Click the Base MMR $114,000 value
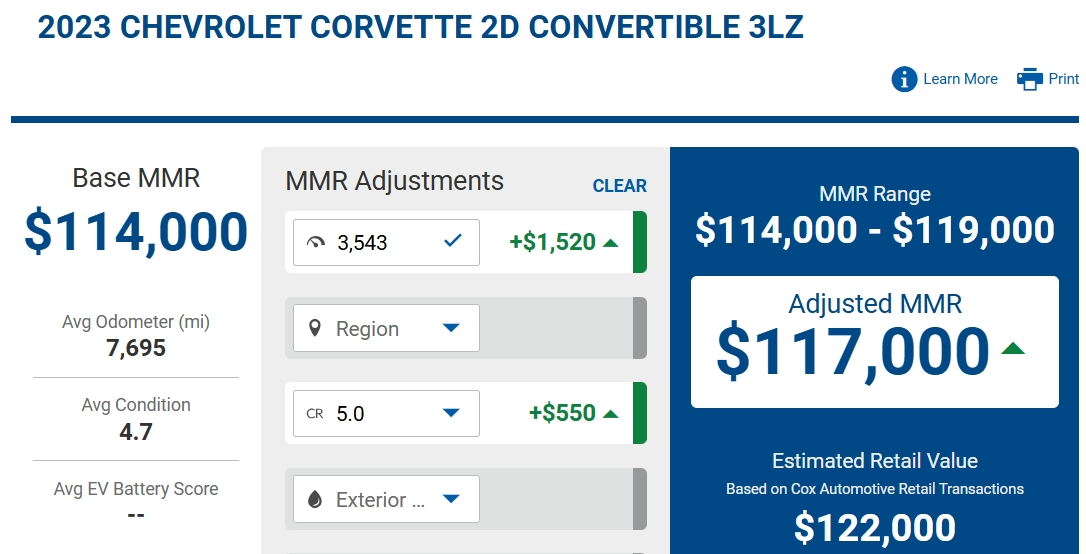This screenshot has height=554, width=1086. click(x=136, y=231)
